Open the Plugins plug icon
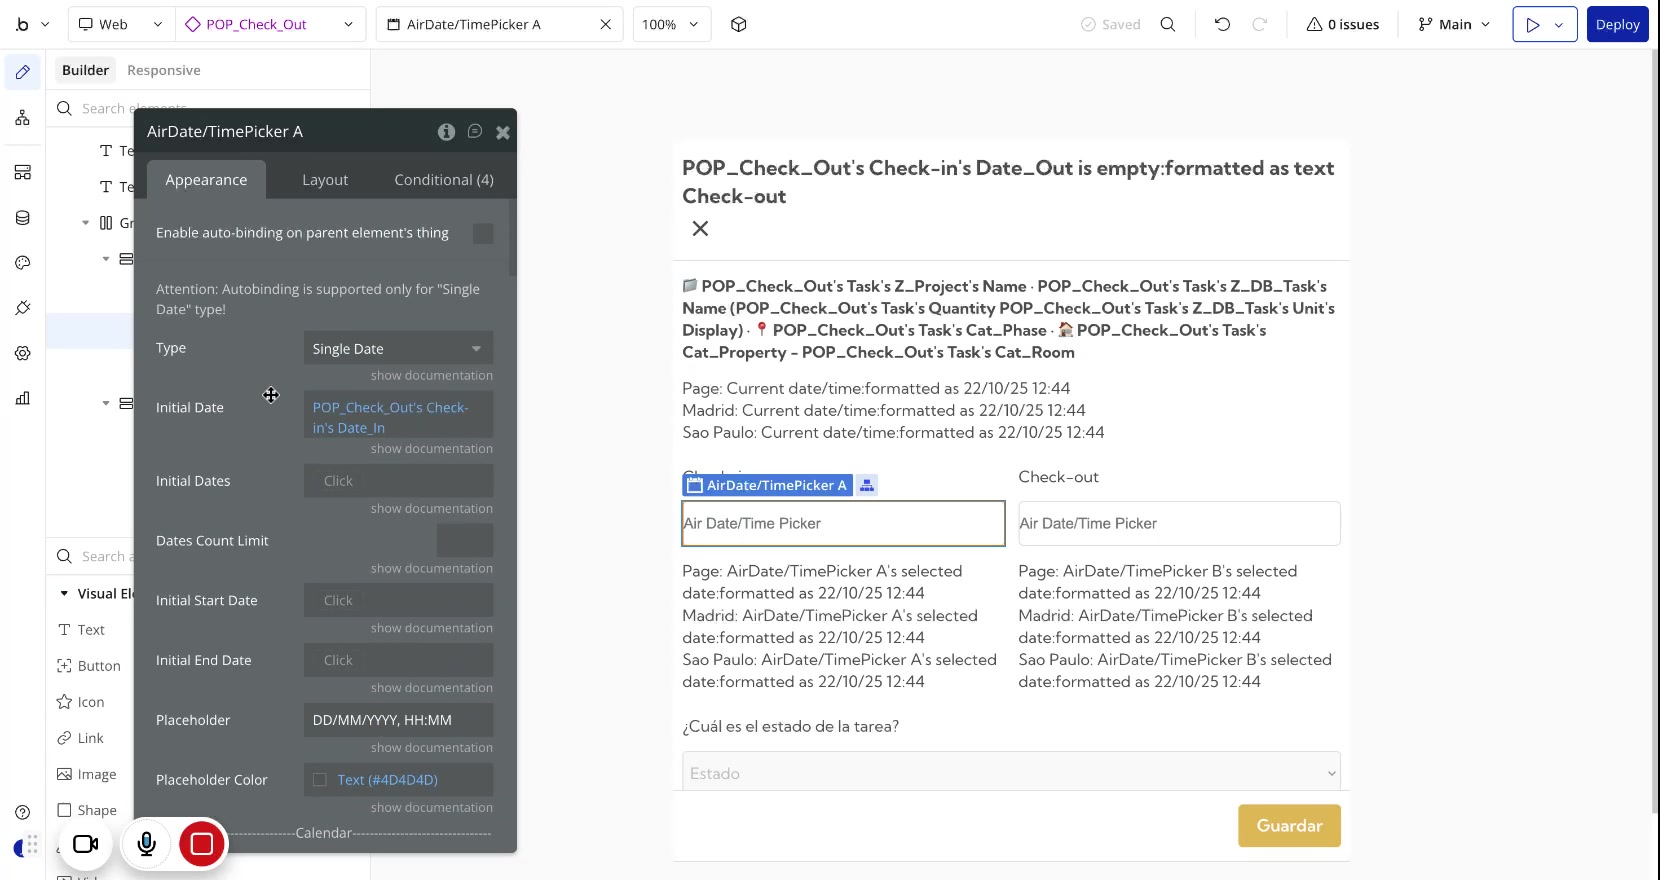This screenshot has height=880, width=1660. [x=23, y=308]
